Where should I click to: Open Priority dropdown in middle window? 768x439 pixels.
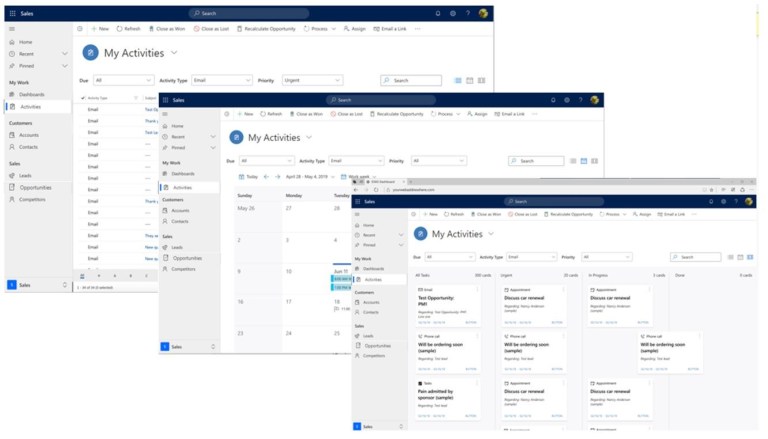[x=439, y=161]
